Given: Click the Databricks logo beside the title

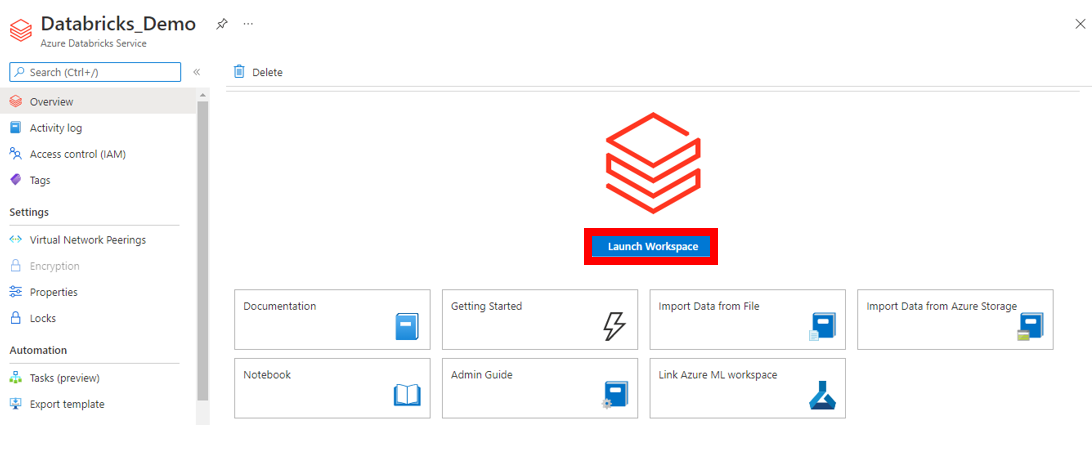Looking at the screenshot, I should pyautogui.click(x=21, y=31).
